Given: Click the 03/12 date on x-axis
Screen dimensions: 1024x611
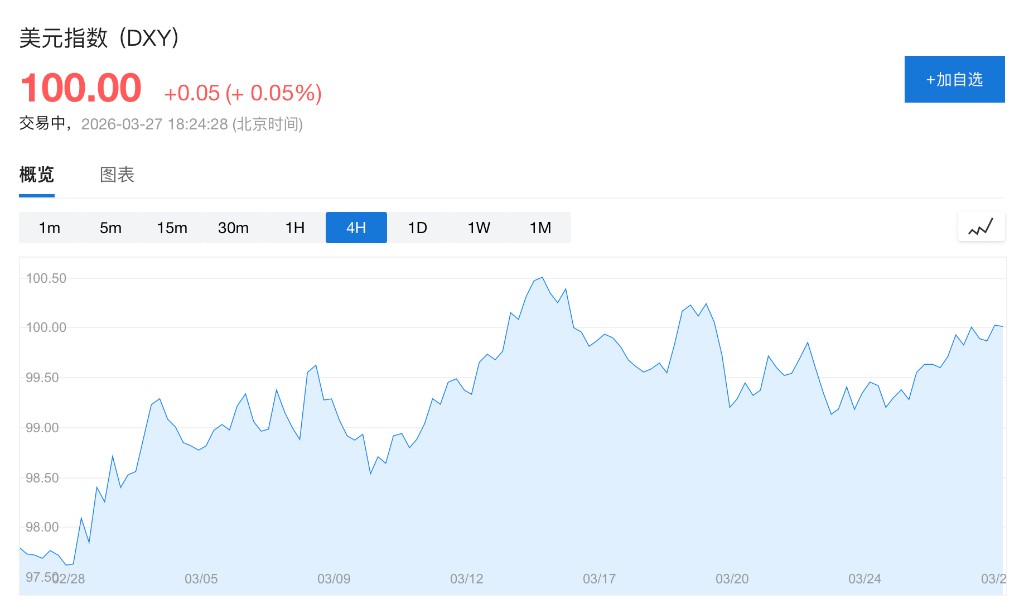Looking at the screenshot, I should [467, 579].
